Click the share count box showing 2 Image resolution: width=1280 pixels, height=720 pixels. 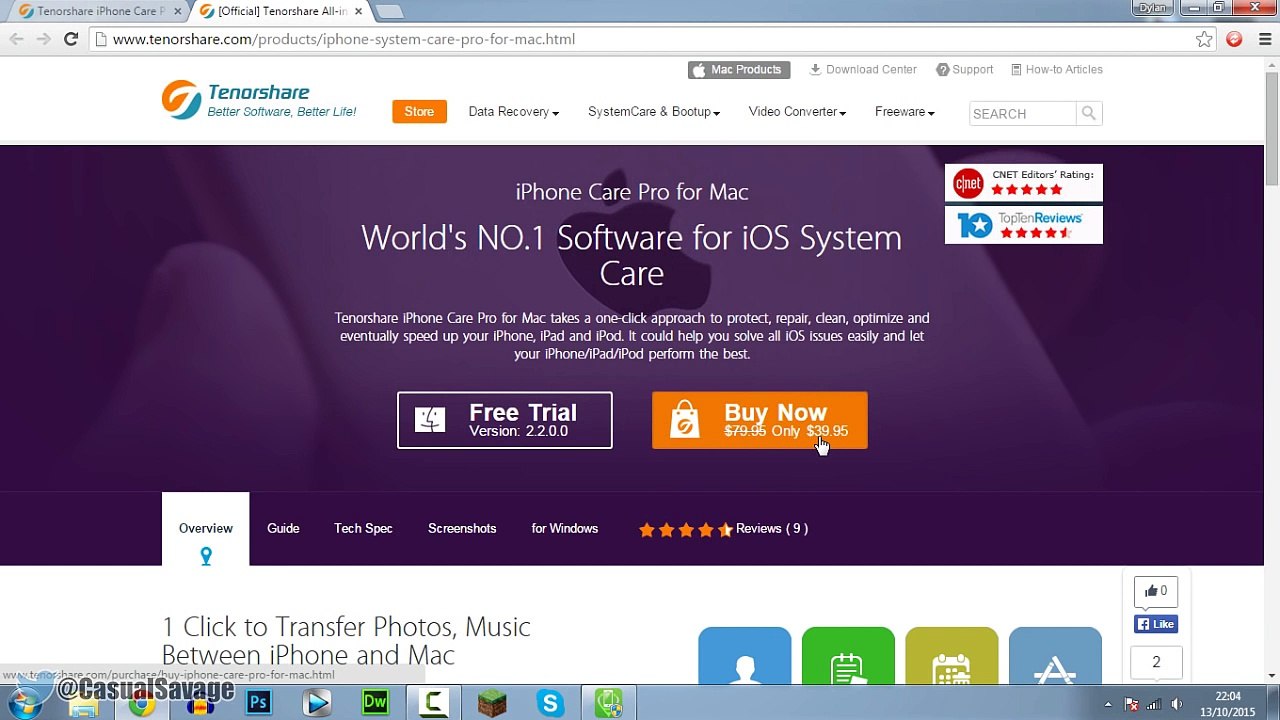tap(1156, 662)
